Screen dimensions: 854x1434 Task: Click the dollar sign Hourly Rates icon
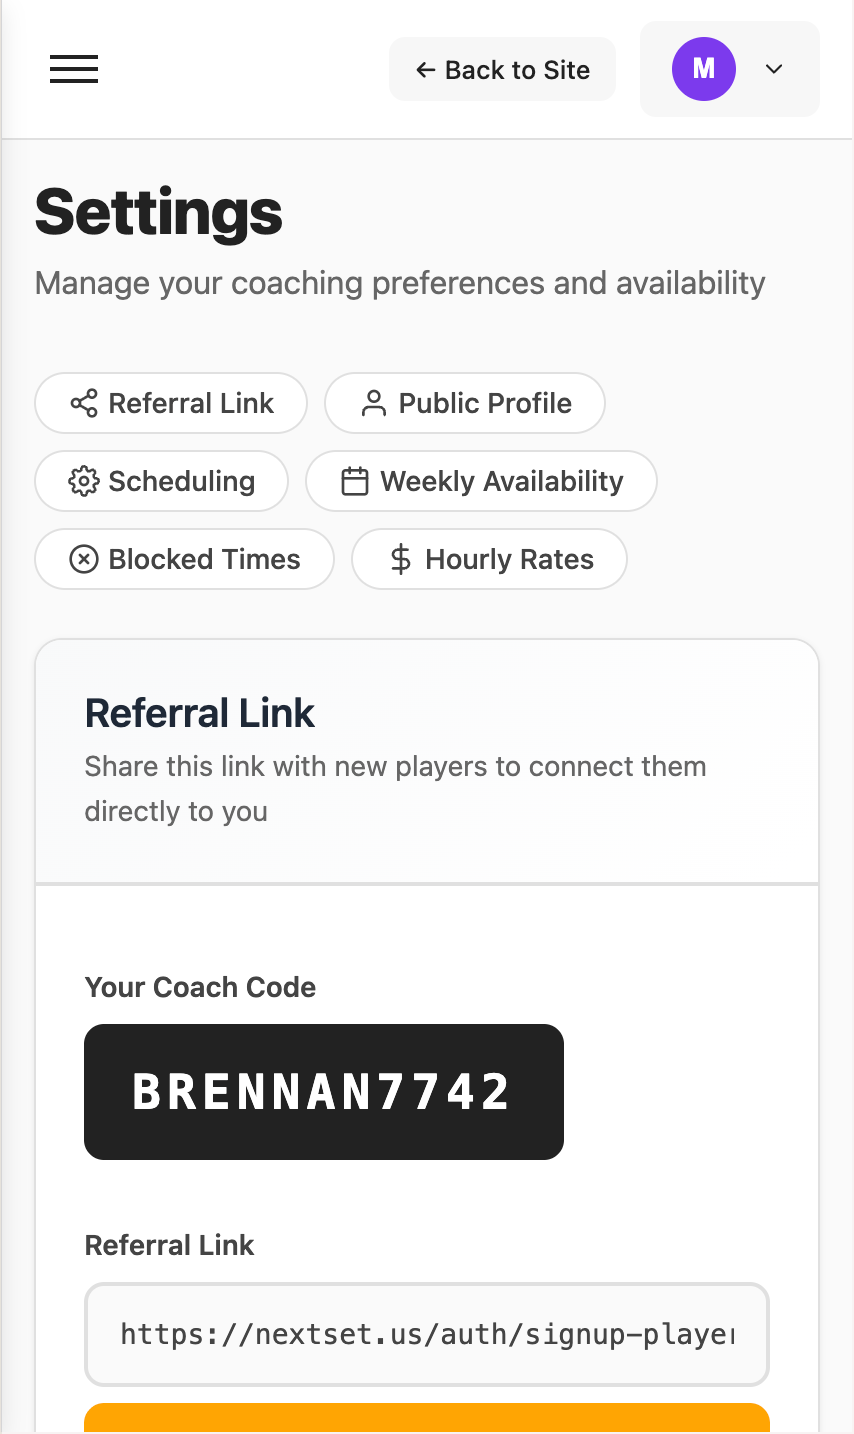coord(401,559)
